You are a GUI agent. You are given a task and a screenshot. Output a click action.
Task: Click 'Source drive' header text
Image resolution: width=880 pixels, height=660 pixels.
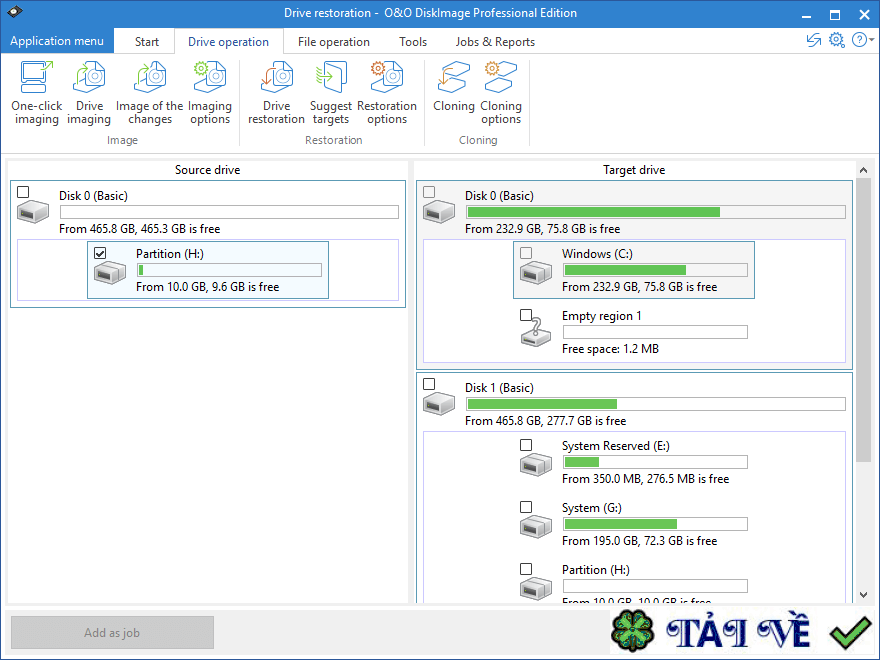coord(208,170)
